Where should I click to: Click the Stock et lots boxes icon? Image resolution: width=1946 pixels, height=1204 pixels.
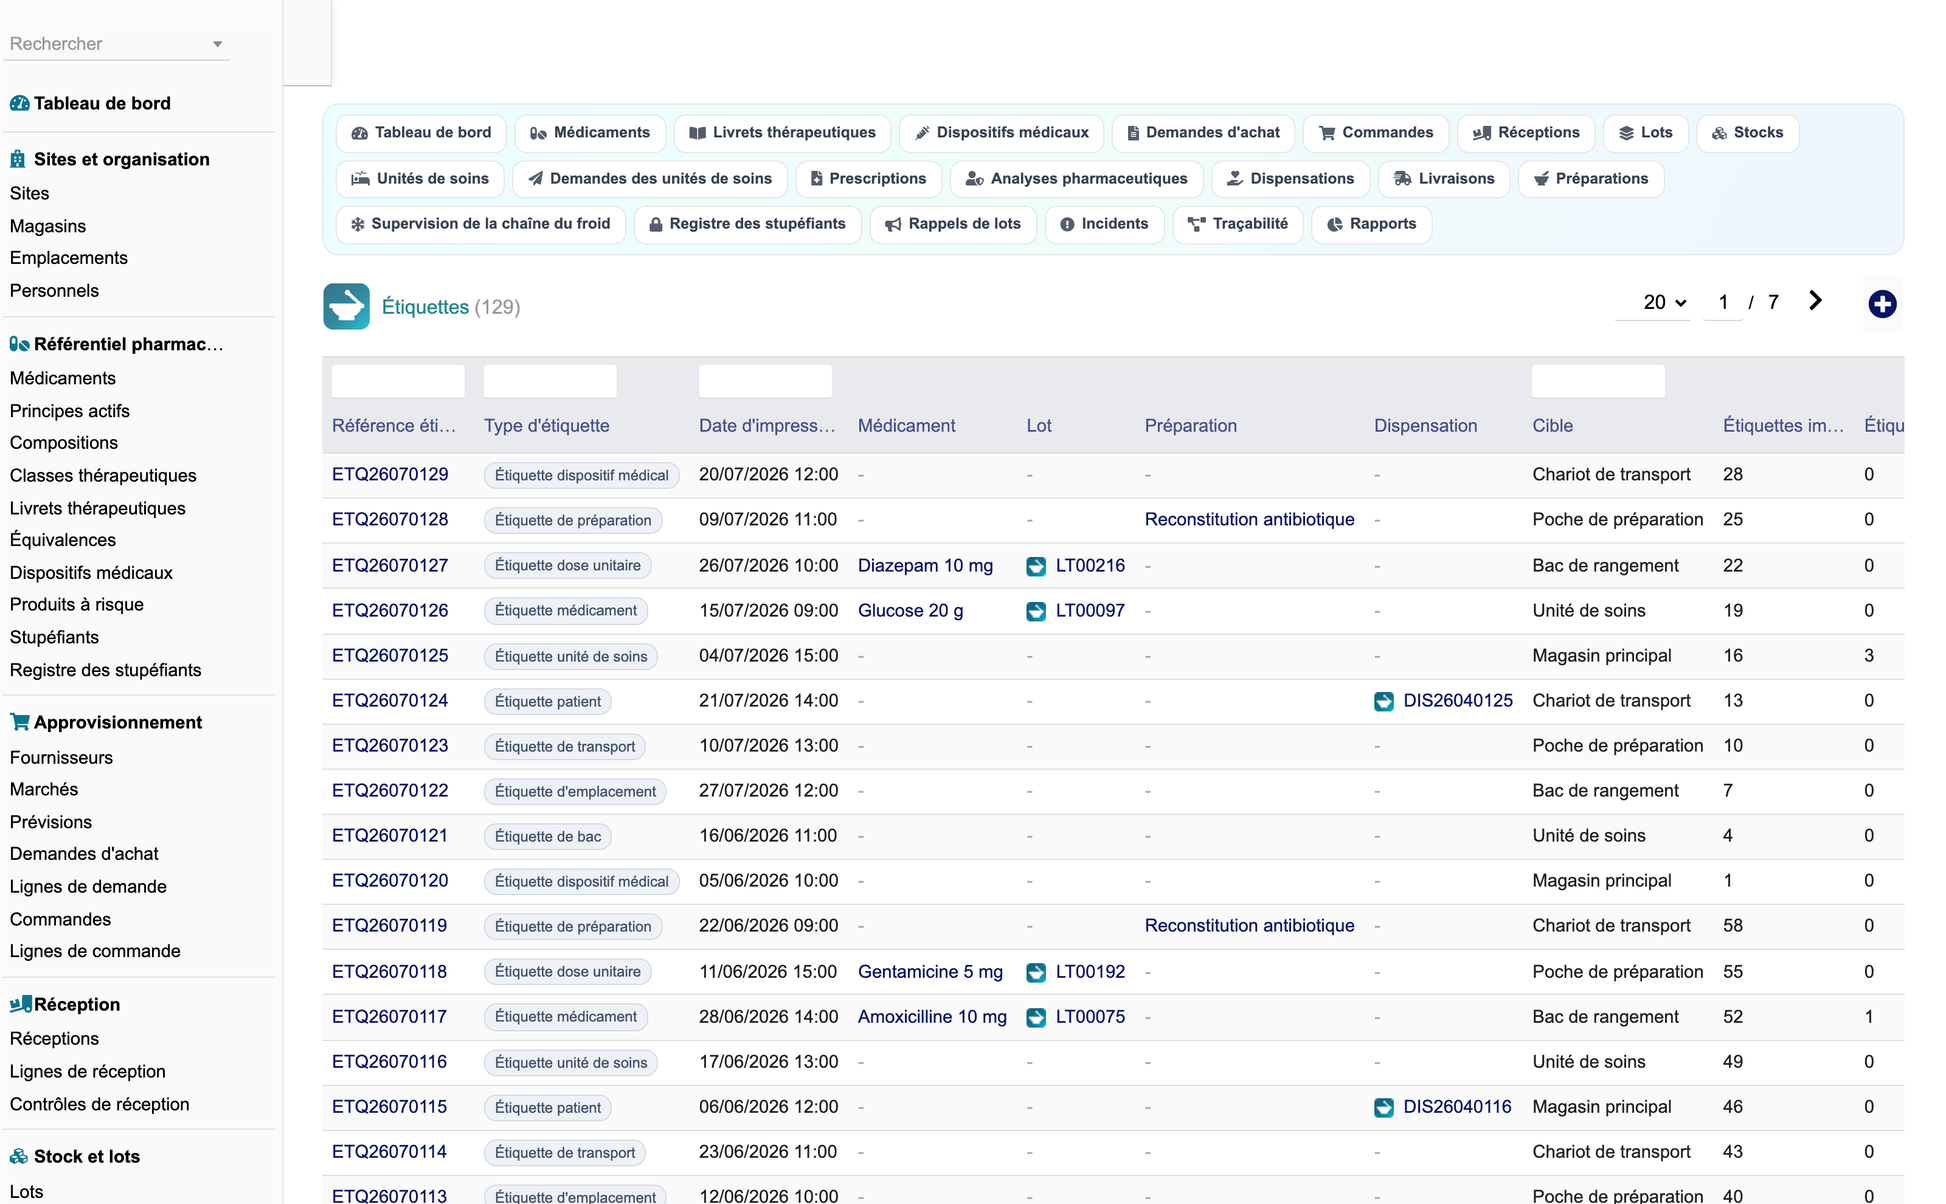coord(19,1156)
